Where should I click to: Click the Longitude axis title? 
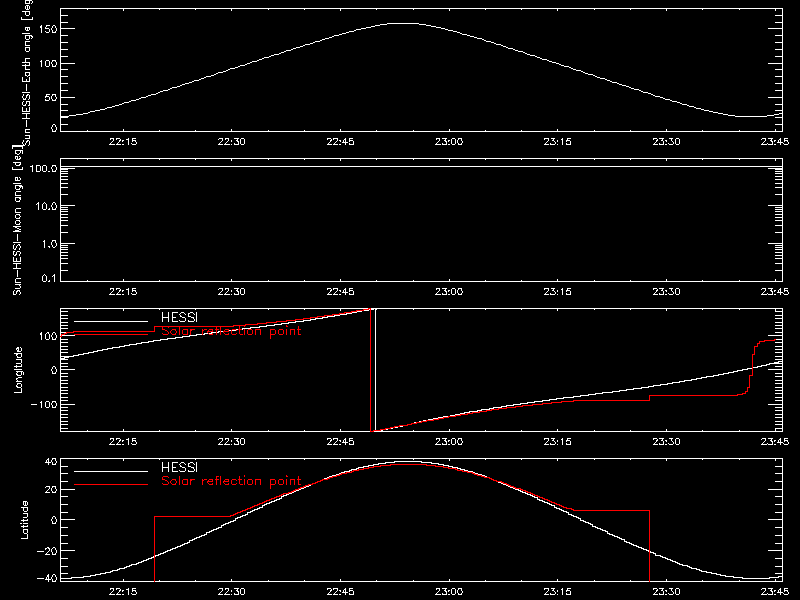tap(18, 370)
